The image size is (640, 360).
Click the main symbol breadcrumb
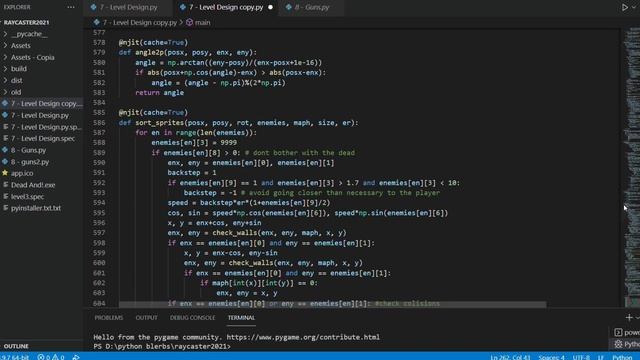coord(202,22)
